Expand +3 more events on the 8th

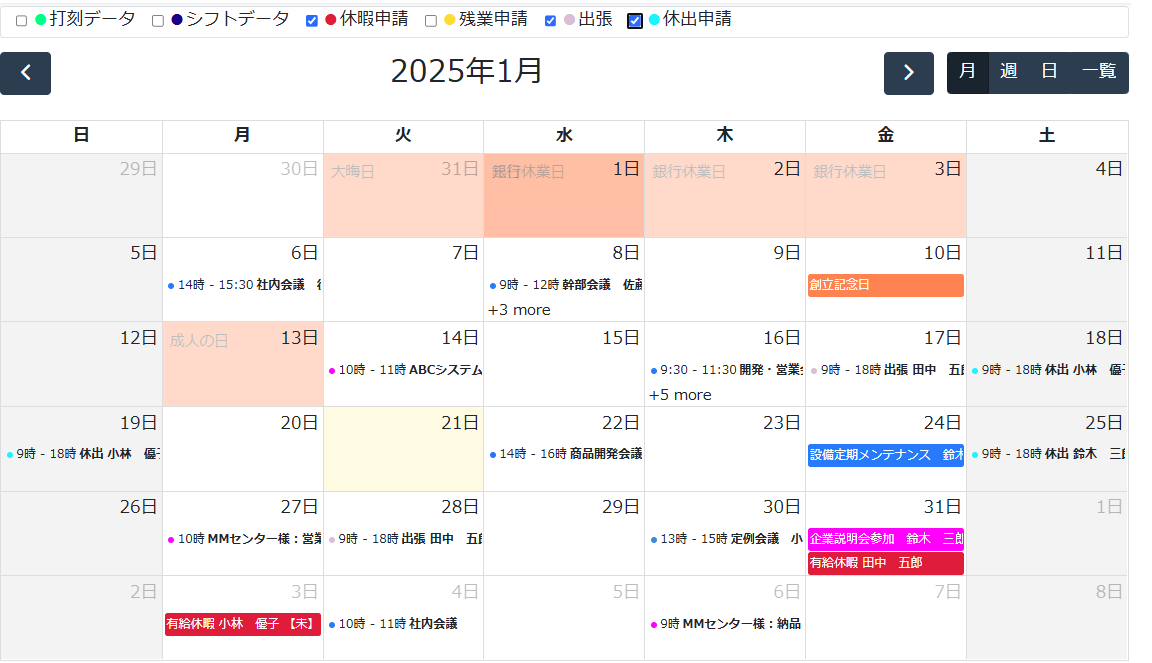pos(519,310)
